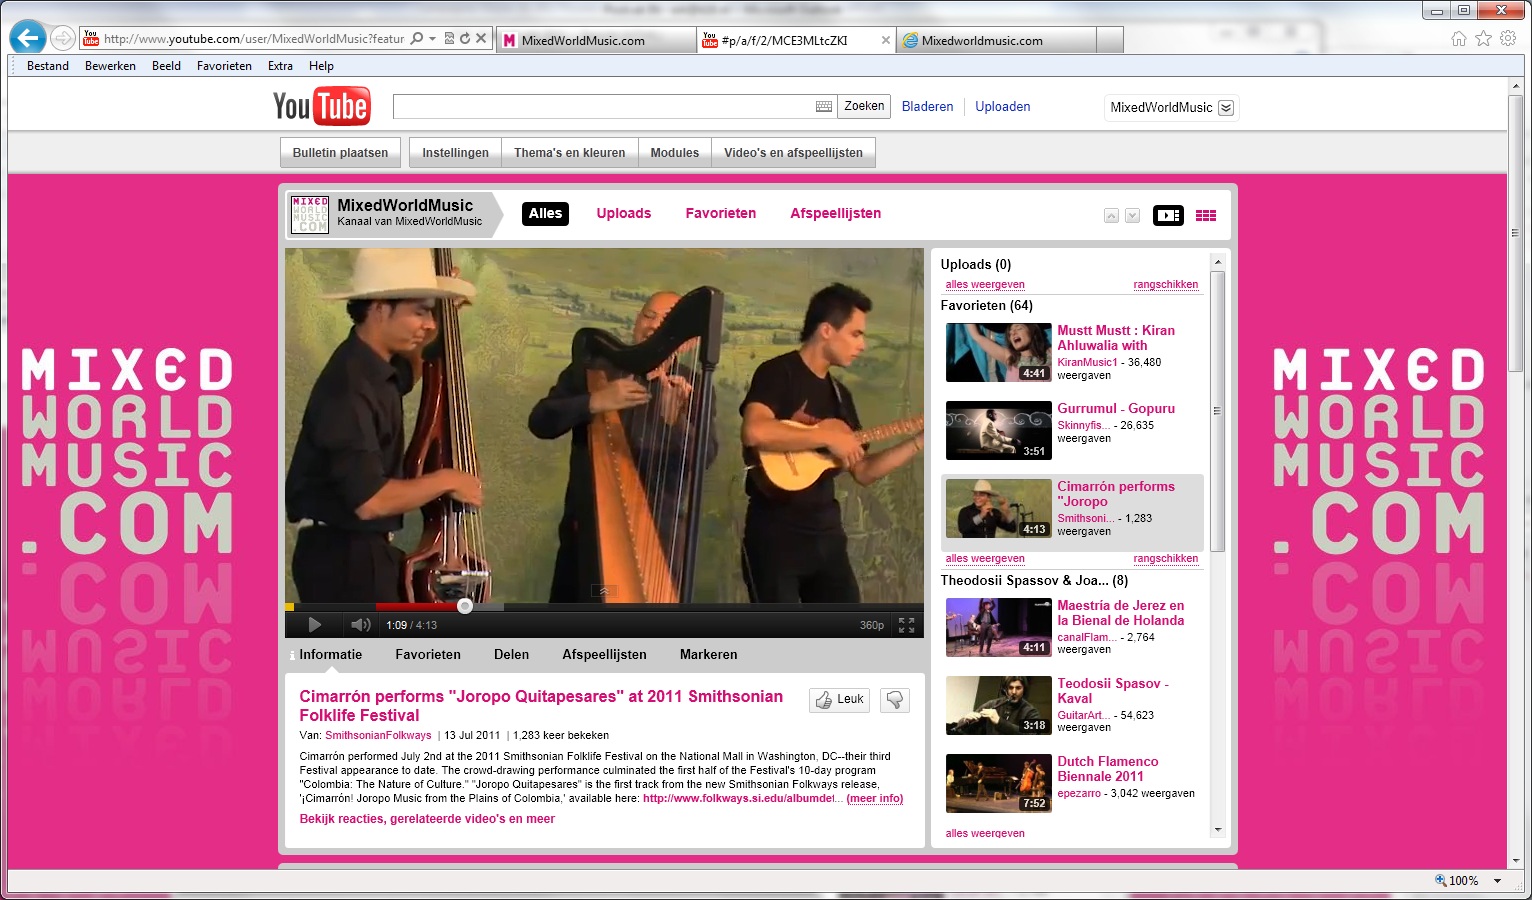Open the Extra menu
This screenshot has width=1532, height=900.
point(280,66)
